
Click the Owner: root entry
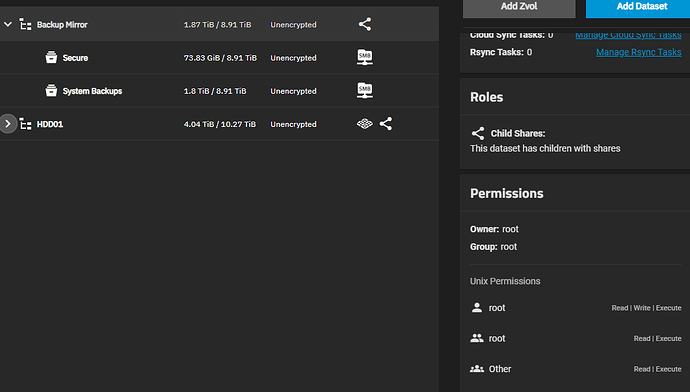(494, 229)
